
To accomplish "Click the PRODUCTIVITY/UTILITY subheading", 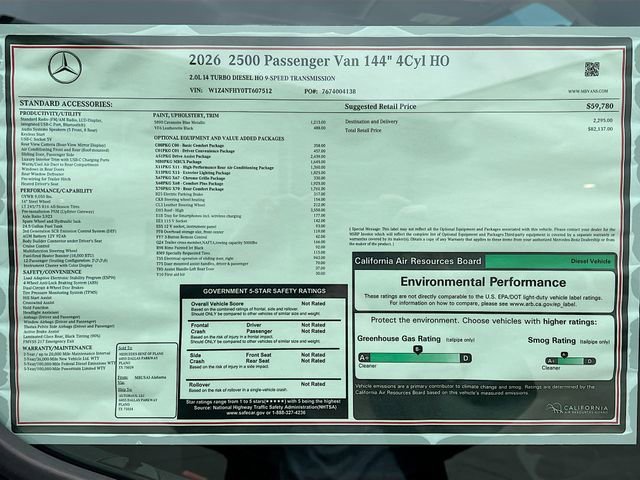I will pyautogui.click(x=50, y=114).
